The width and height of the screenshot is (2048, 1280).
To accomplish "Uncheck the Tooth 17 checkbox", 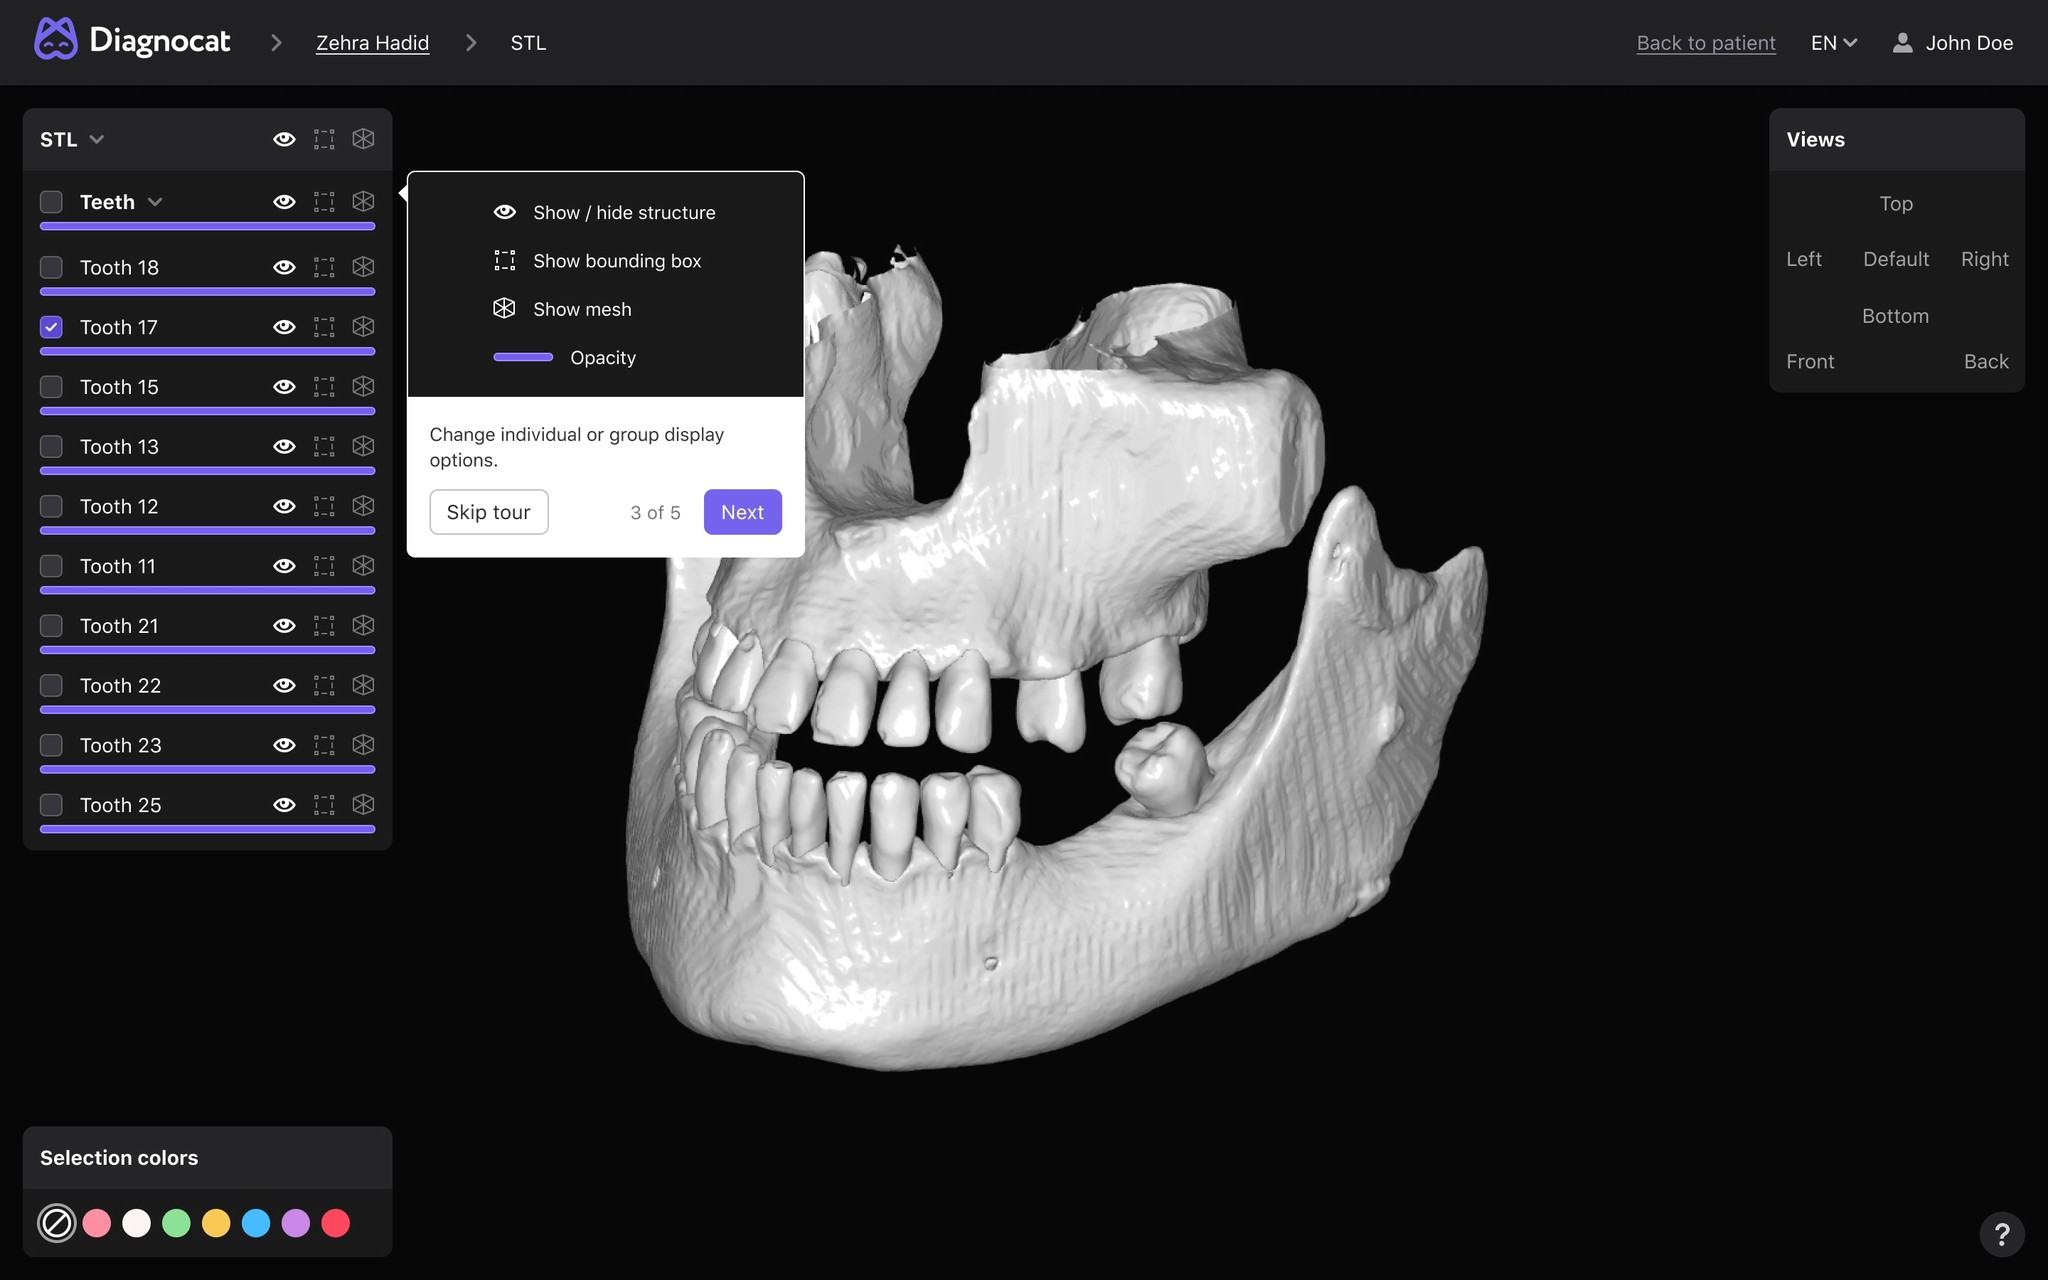I will click(x=51, y=327).
